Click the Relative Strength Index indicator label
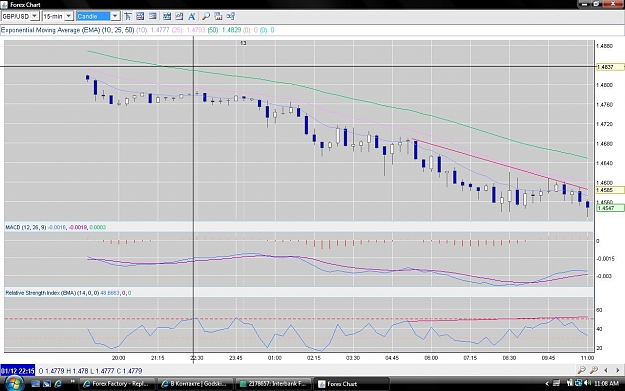Viewport: 625px width, 391px height. coord(52,293)
